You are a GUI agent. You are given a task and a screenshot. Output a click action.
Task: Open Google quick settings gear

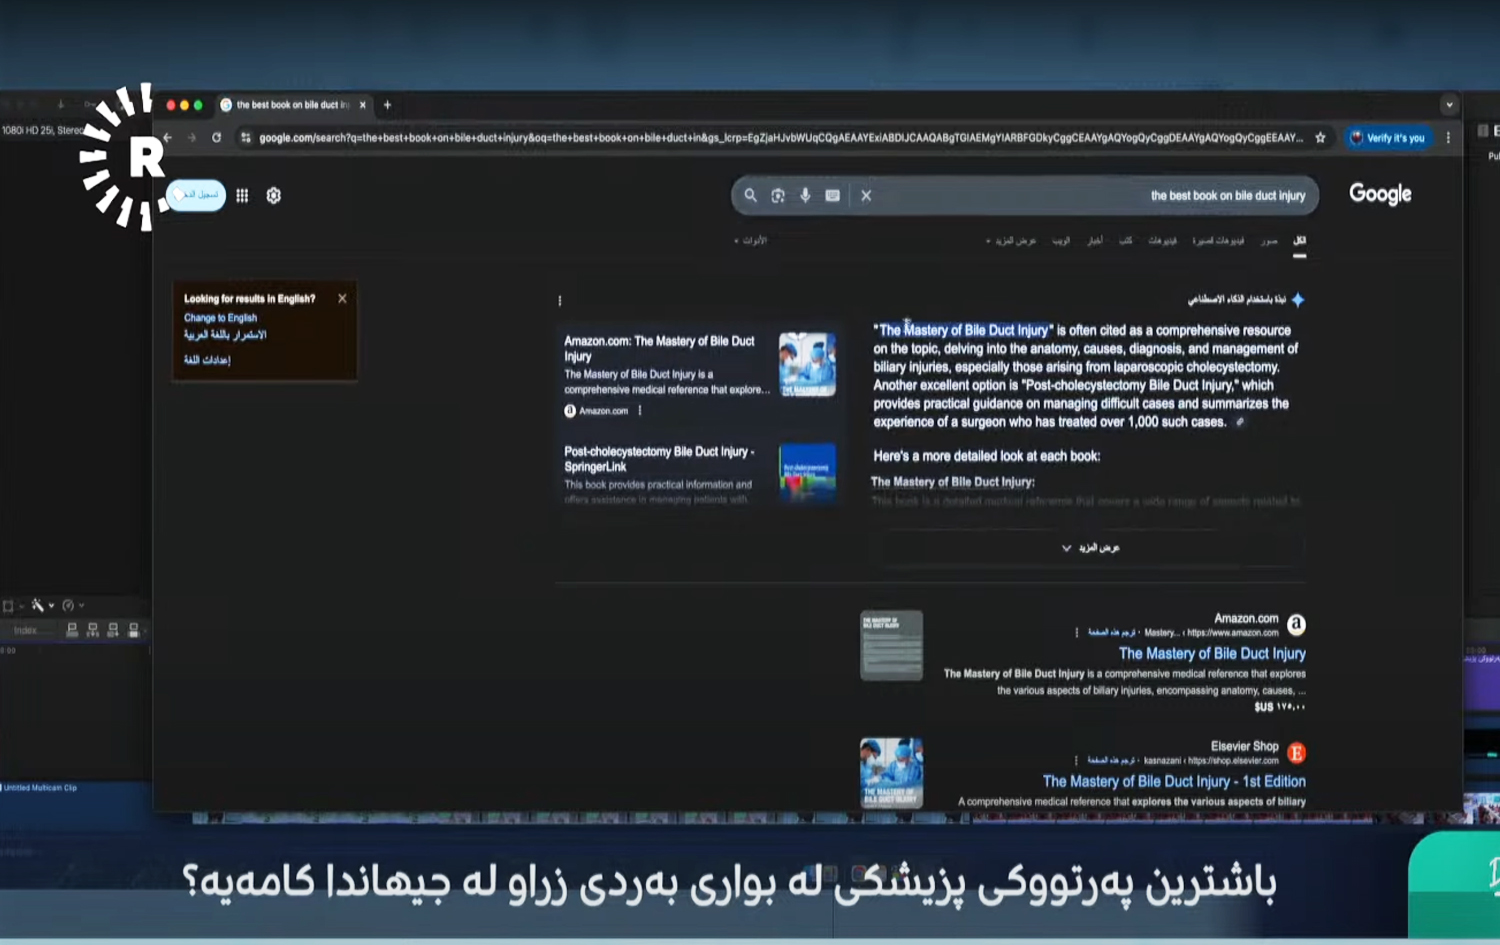click(273, 196)
